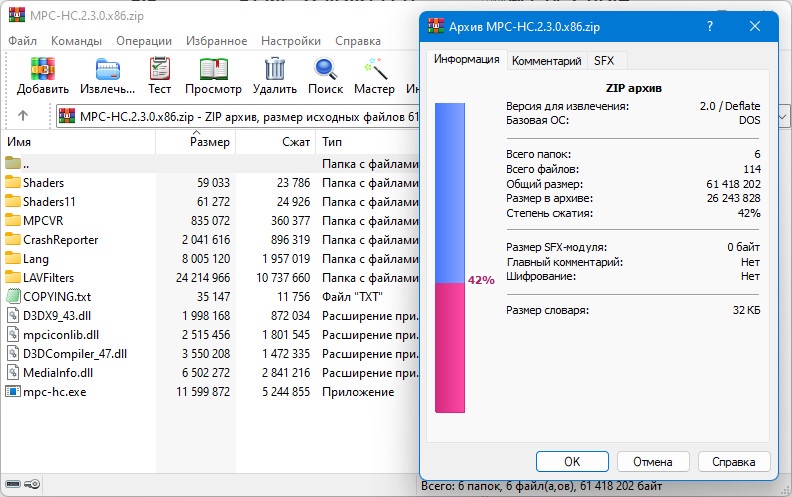Image resolution: width=792 pixels, height=497 pixels.
Task: Click the CrashReporter folder icon
Action: (x=13, y=239)
